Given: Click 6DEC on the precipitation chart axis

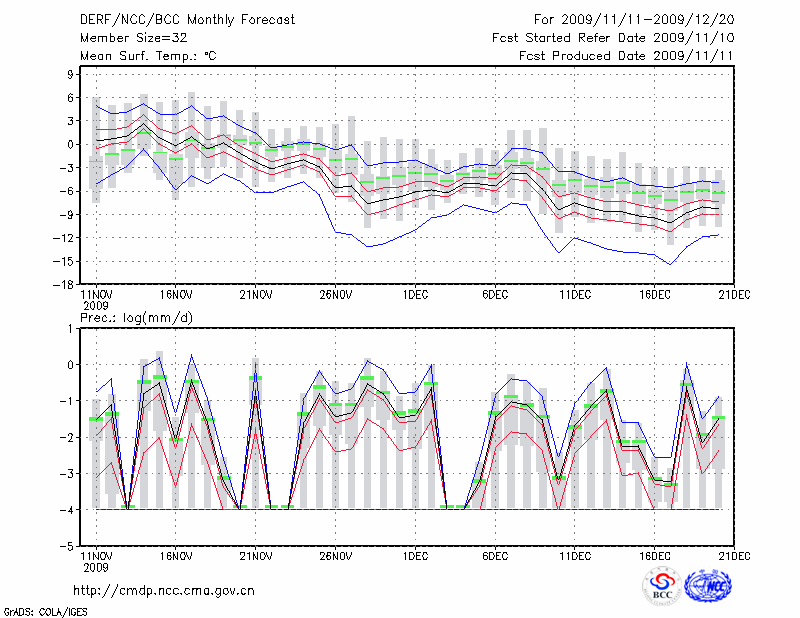Looking at the screenshot, I should 495,557.
